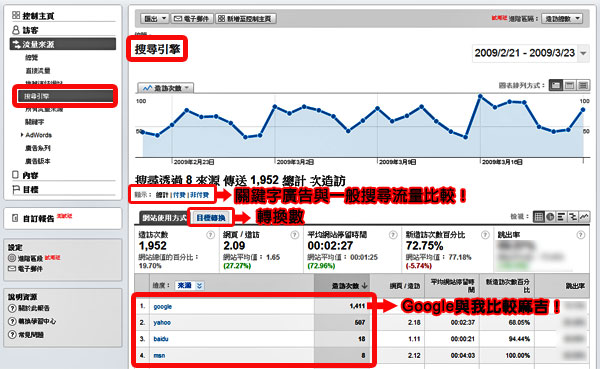The width and height of the screenshot is (600, 369).
Task: Click the question mark next to 造訪次數 metric
Action: click(x=210, y=235)
